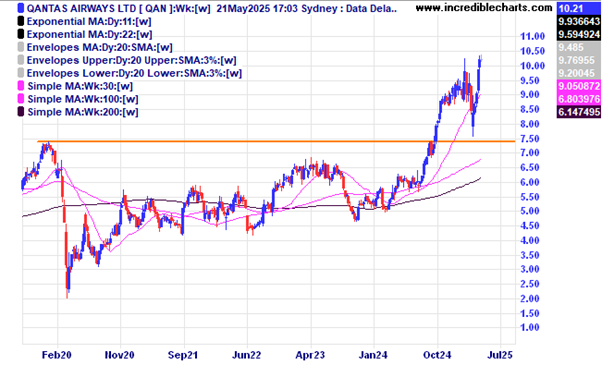Click the dark 6.147495 SMA value box
The height and width of the screenshot is (365, 602).
[579, 112]
